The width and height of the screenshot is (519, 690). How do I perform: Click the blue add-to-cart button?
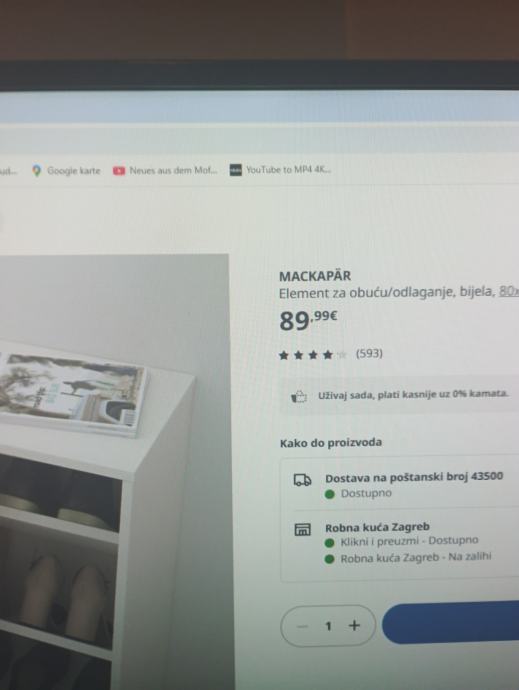(x=451, y=623)
